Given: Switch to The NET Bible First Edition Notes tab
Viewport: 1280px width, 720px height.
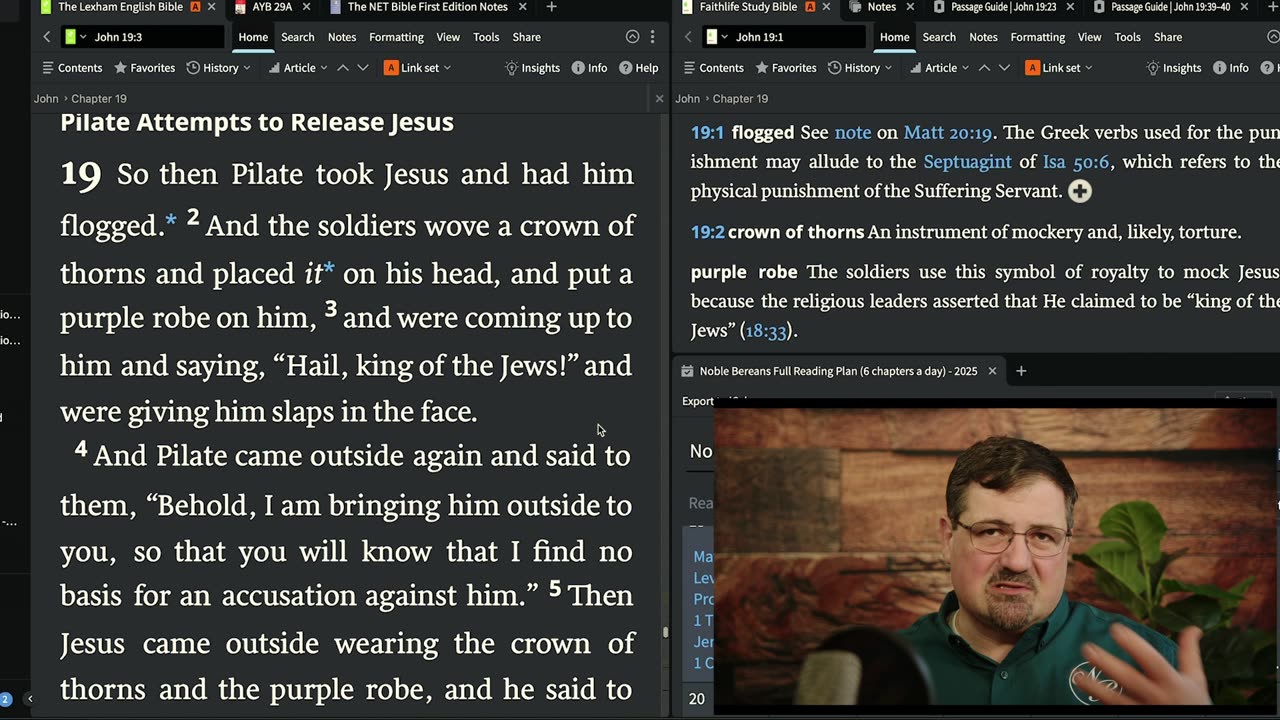Looking at the screenshot, I should 426,7.
